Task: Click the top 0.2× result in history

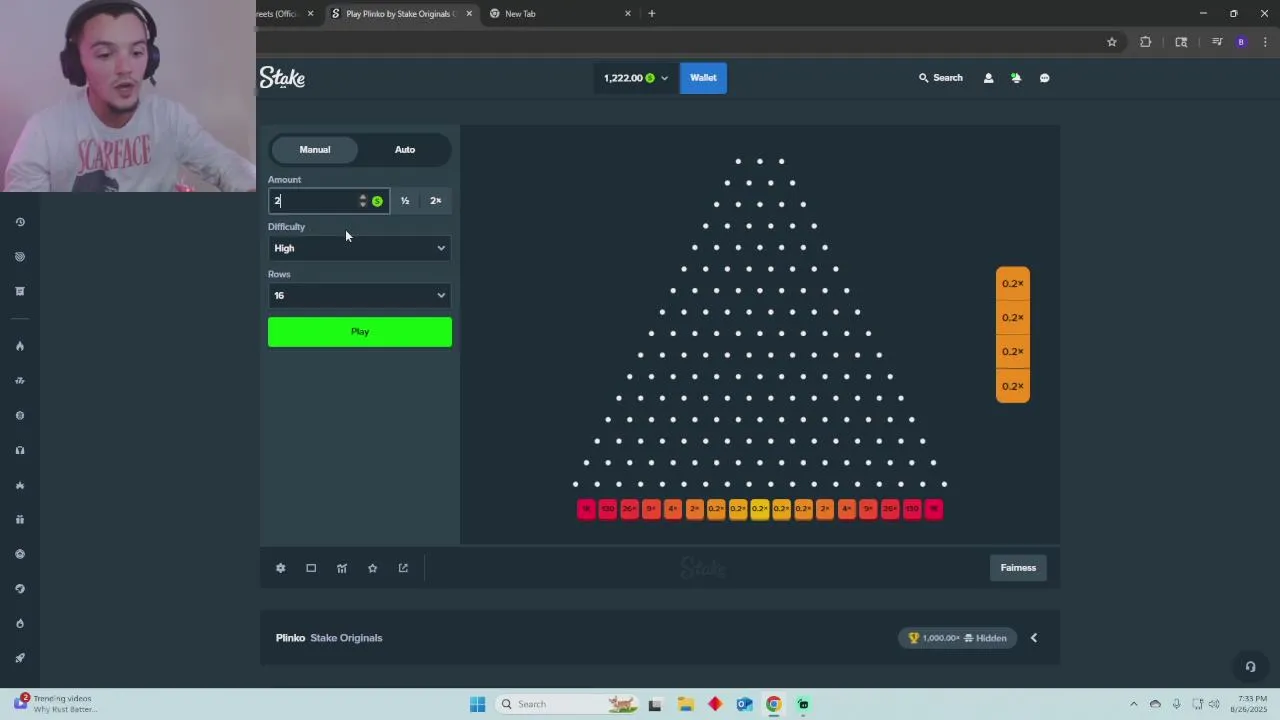Action: tap(1013, 284)
